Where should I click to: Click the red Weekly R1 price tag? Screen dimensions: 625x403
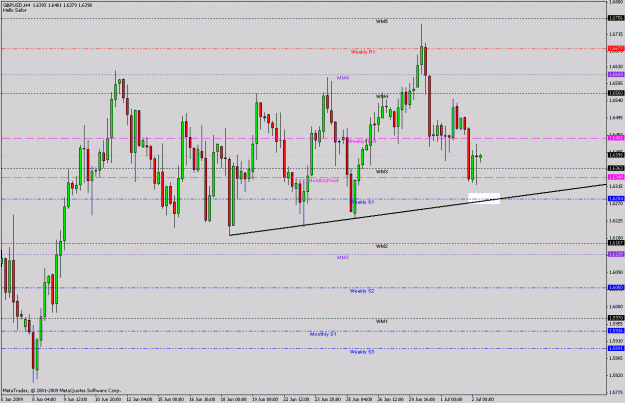[616, 49]
